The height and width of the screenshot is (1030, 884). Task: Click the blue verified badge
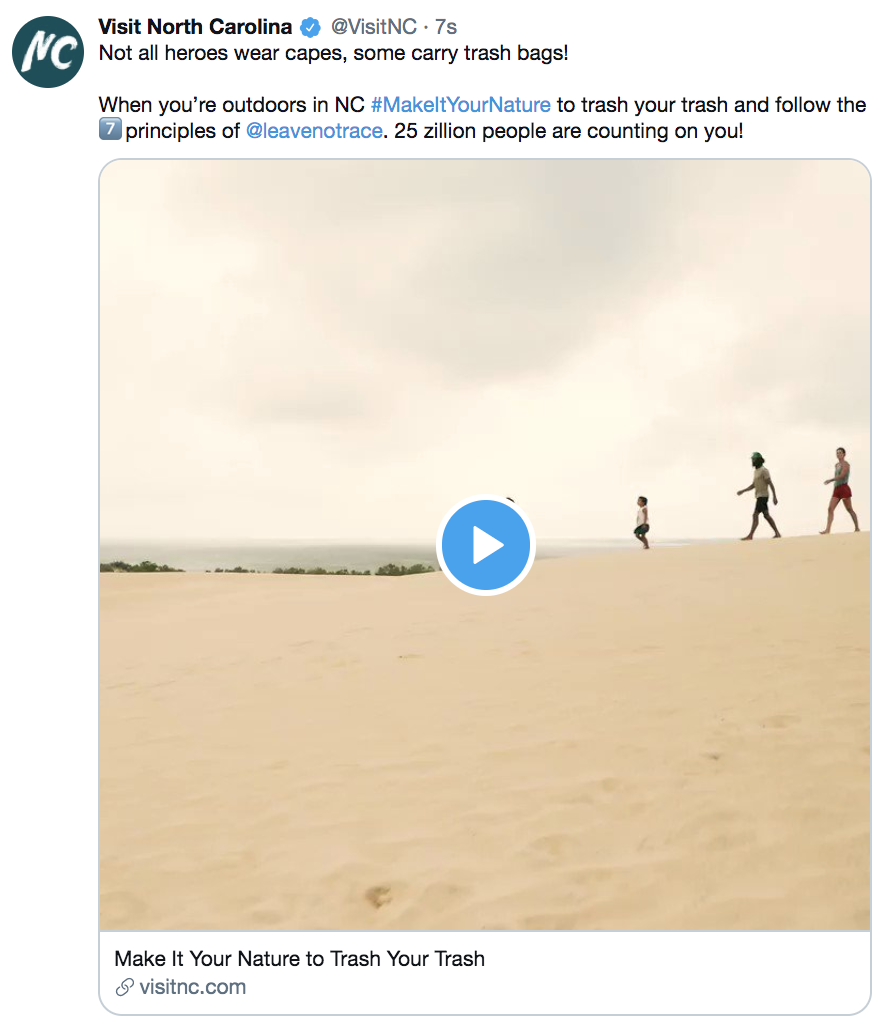[x=311, y=27]
